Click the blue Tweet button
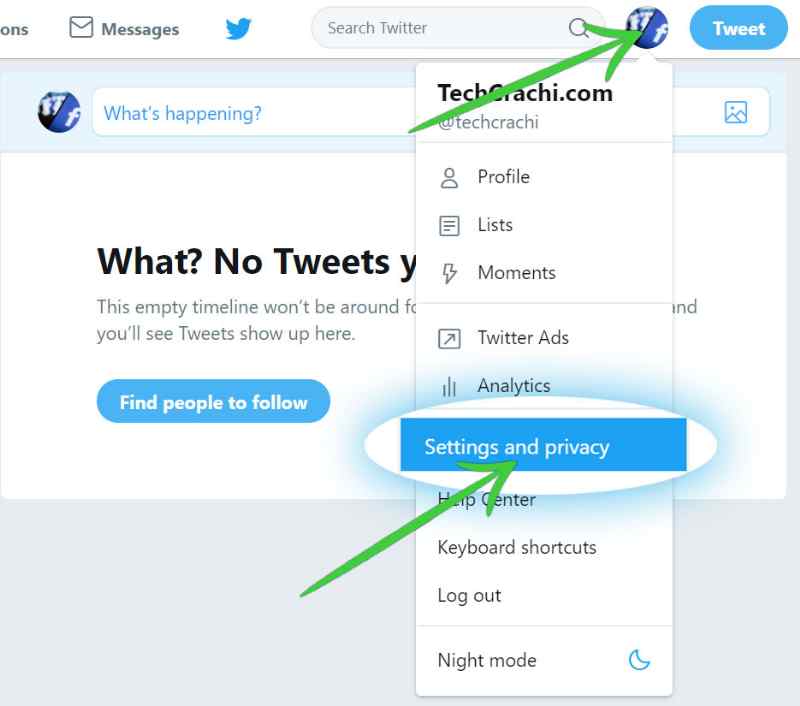The image size is (800, 706). click(x=738, y=28)
